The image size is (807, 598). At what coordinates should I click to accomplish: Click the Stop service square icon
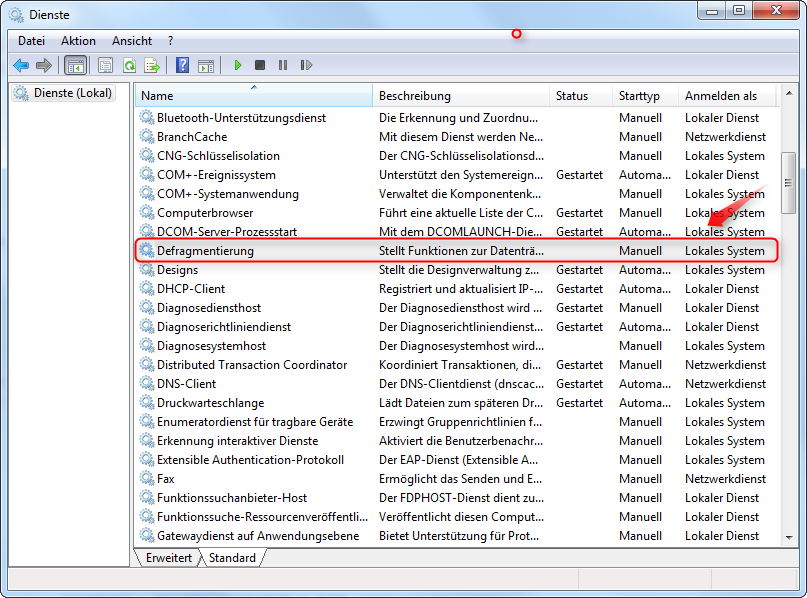260,65
